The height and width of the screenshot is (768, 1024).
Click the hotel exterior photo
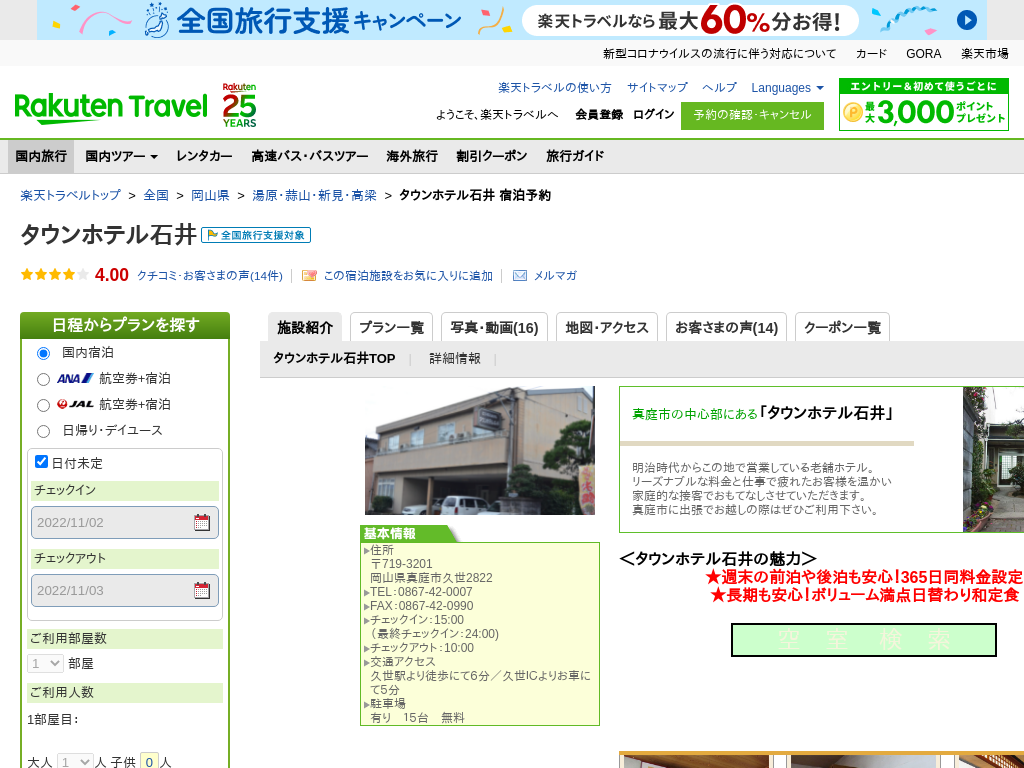479,450
